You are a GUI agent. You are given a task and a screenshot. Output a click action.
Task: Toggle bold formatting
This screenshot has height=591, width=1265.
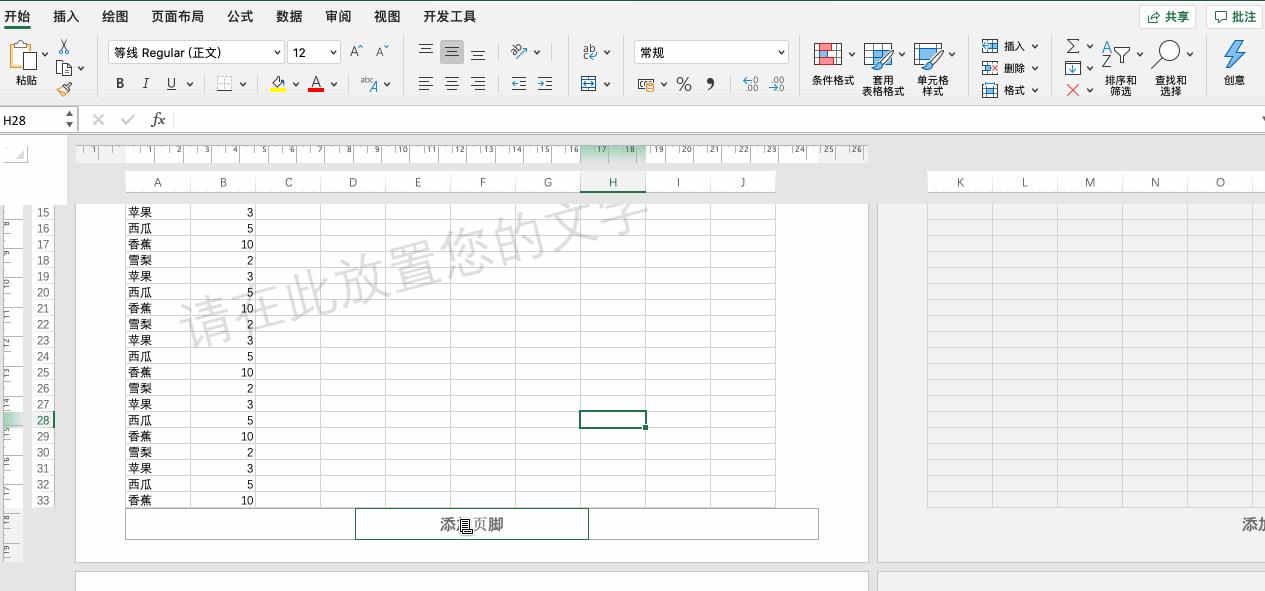[x=119, y=83]
